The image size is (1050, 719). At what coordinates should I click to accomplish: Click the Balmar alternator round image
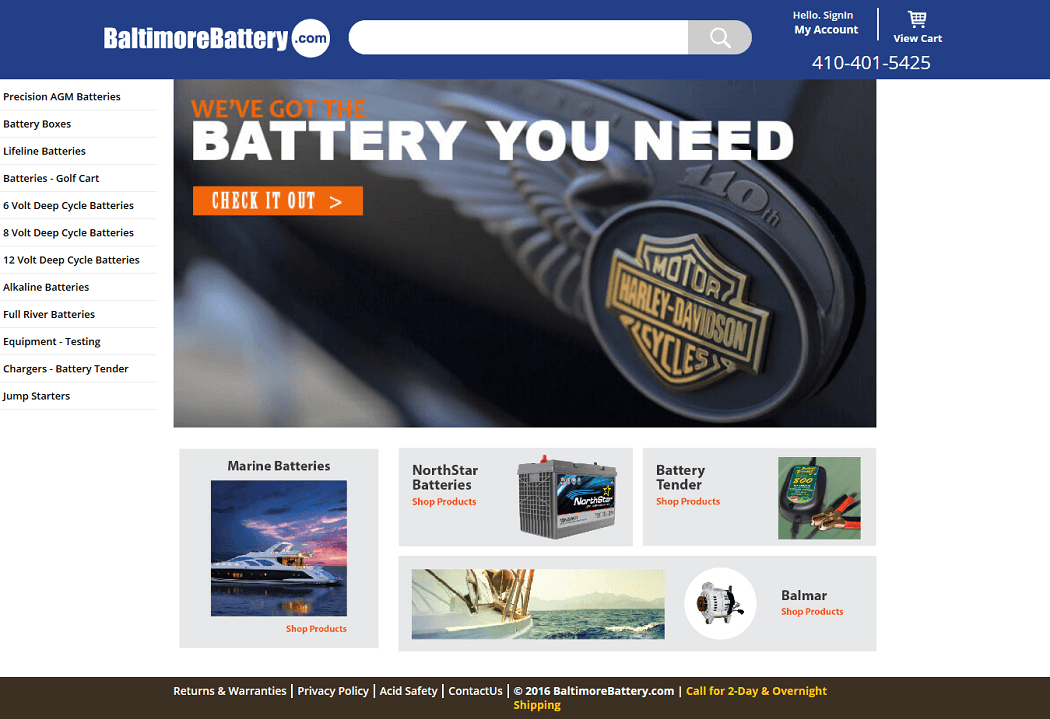pos(721,603)
